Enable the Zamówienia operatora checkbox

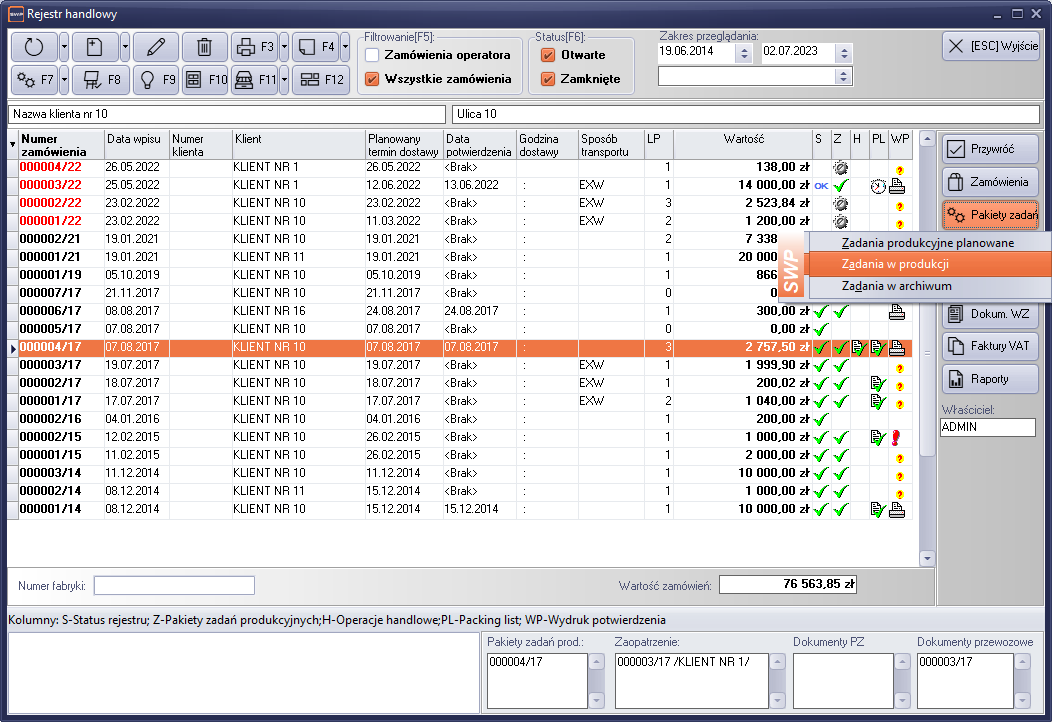372,54
